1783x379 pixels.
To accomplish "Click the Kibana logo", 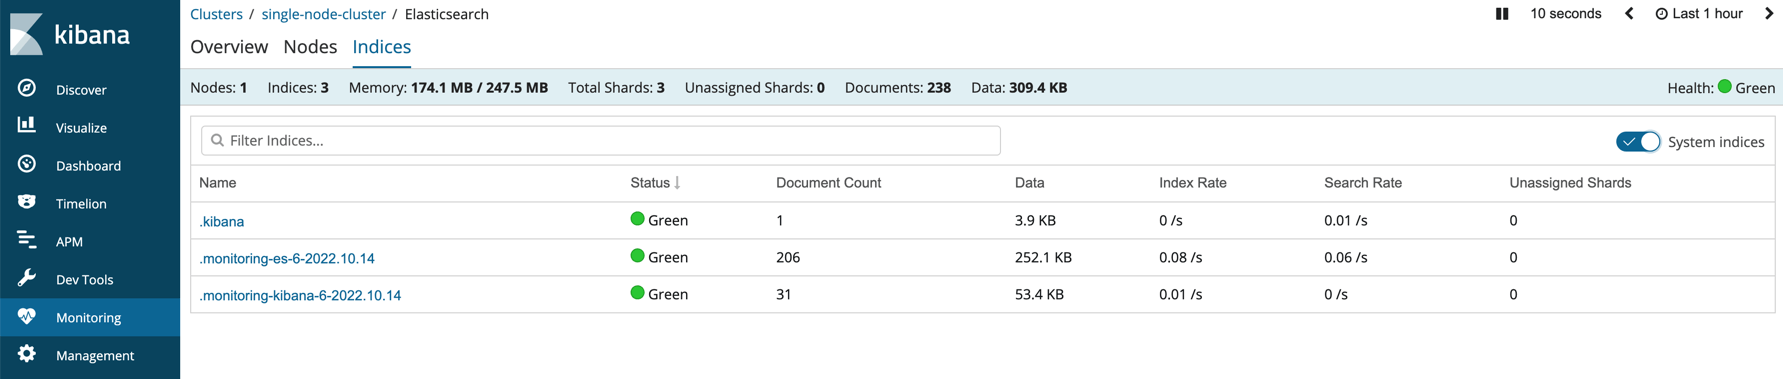I will point(70,34).
